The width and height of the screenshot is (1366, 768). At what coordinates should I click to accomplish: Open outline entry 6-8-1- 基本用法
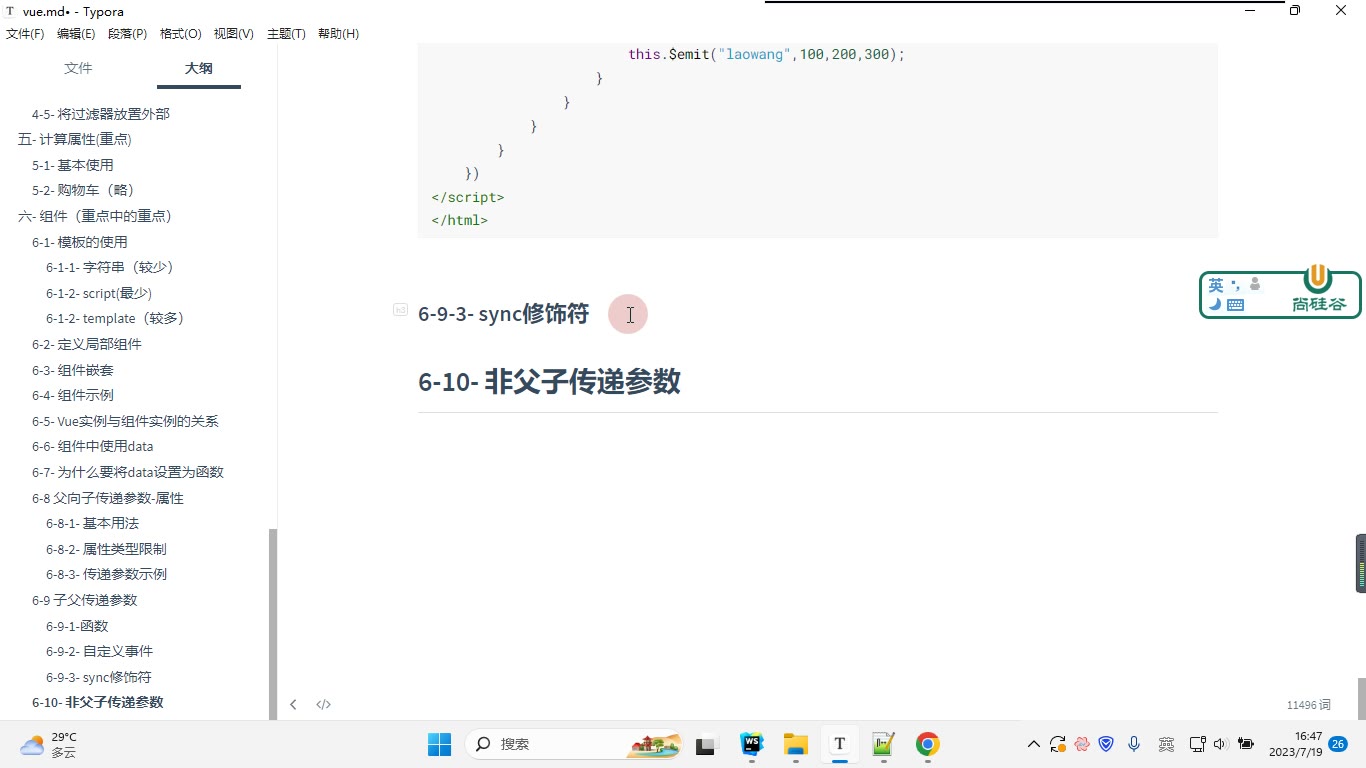click(x=93, y=523)
